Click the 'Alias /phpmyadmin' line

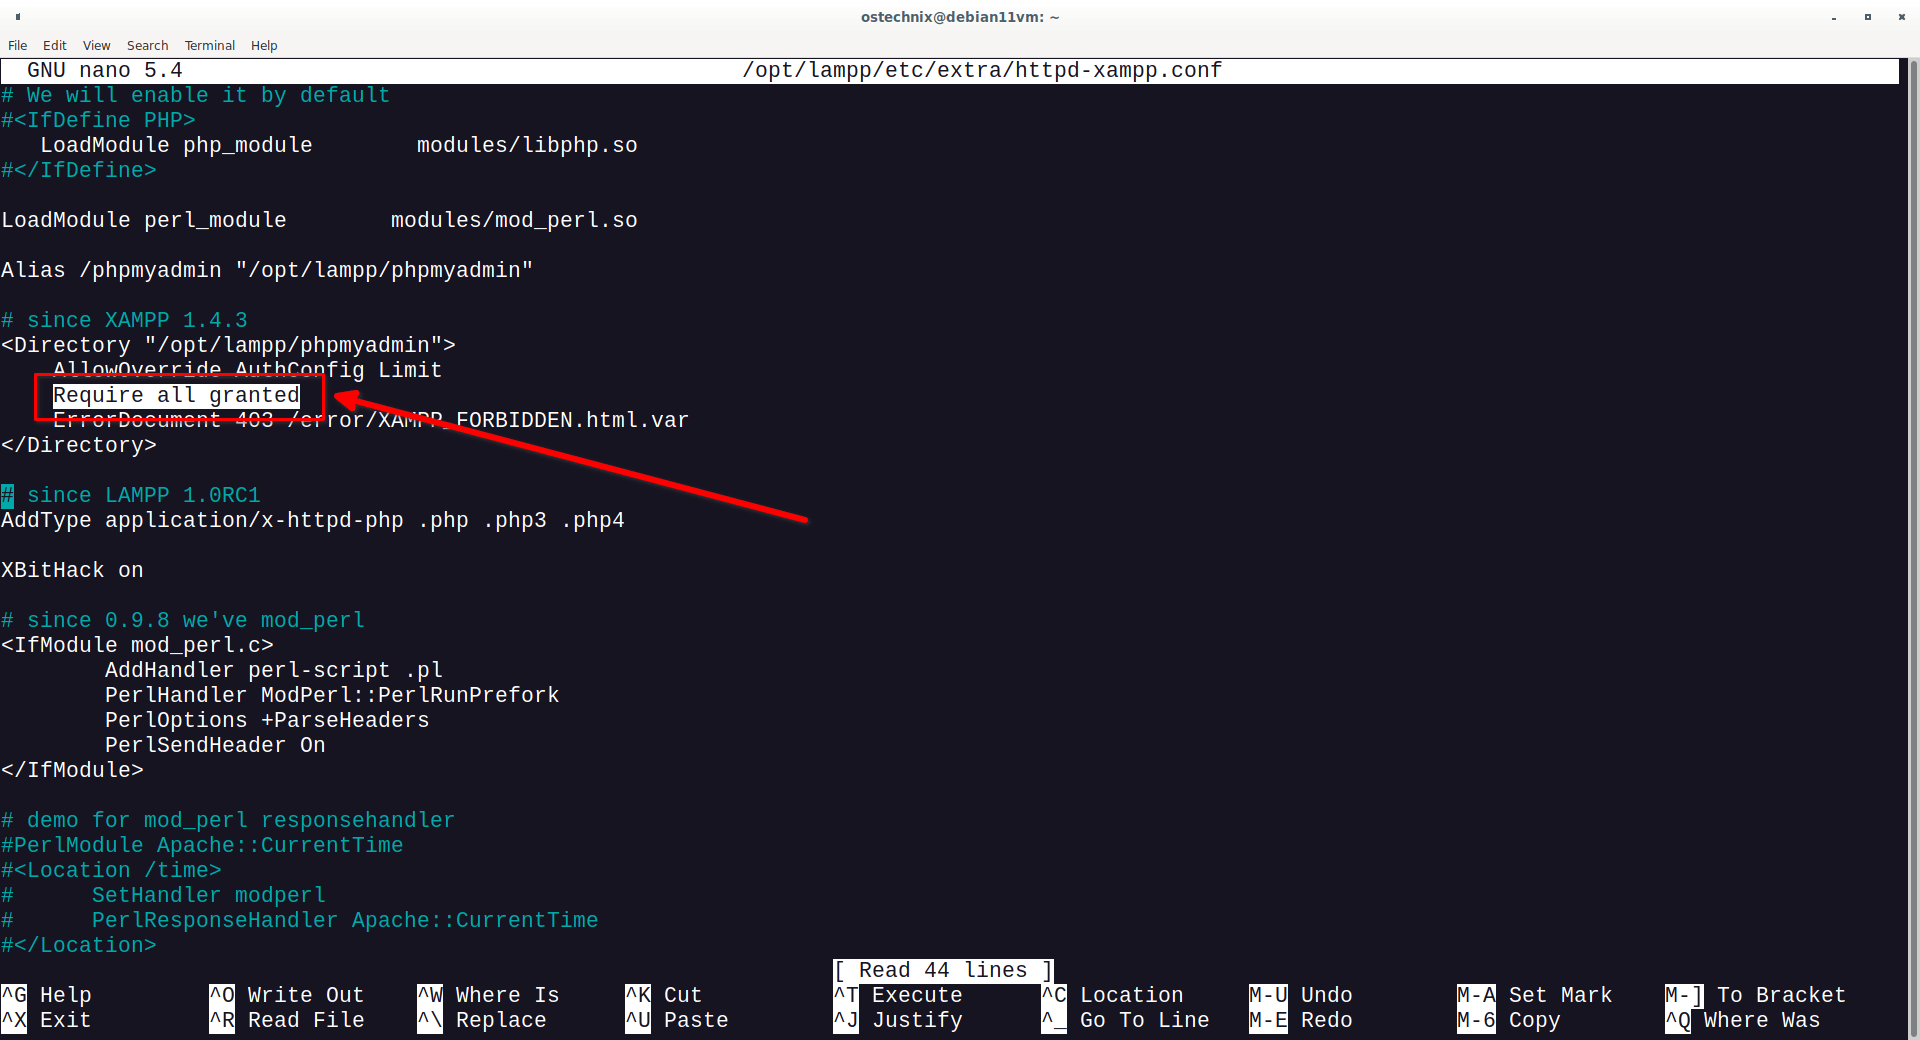(267, 270)
